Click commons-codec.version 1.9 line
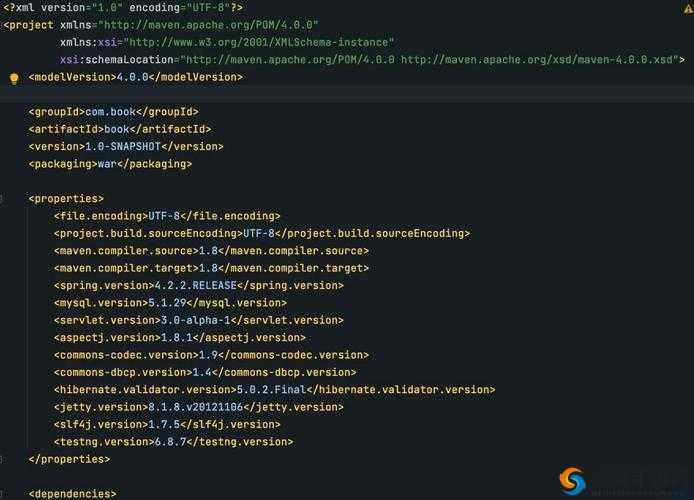694x500 pixels. (x=211, y=355)
